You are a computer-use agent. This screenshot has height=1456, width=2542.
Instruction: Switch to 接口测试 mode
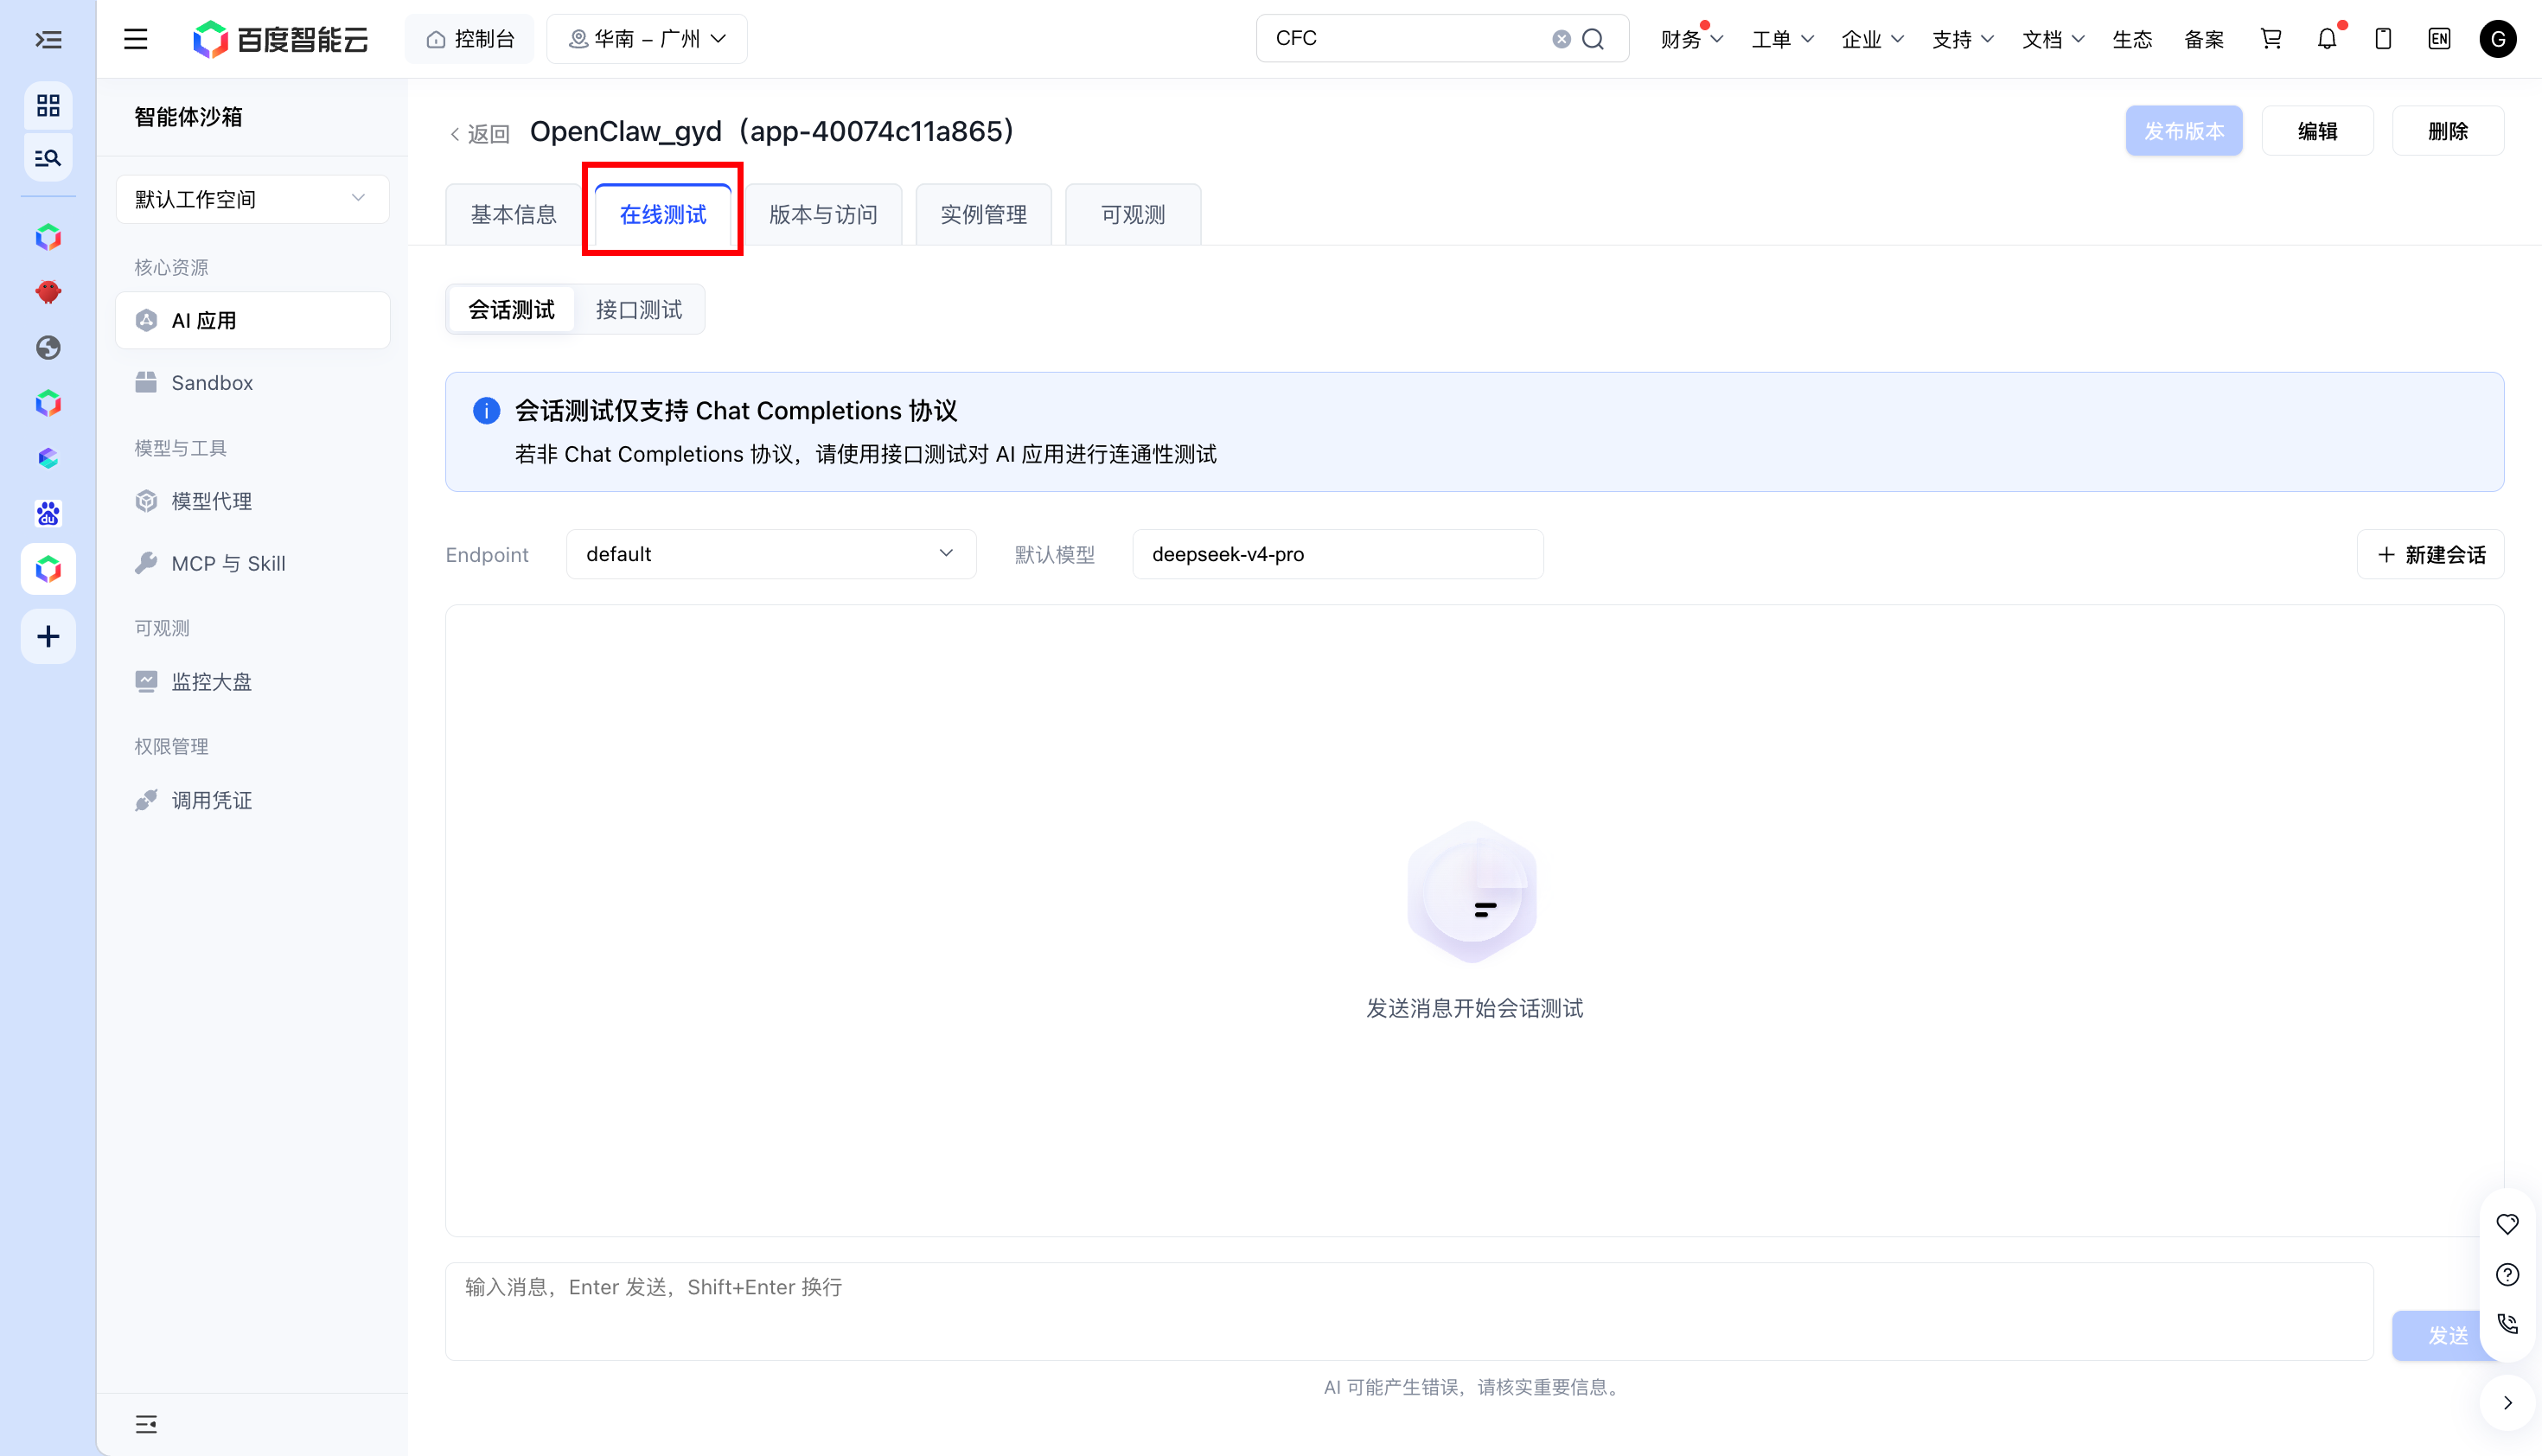point(639,310)
